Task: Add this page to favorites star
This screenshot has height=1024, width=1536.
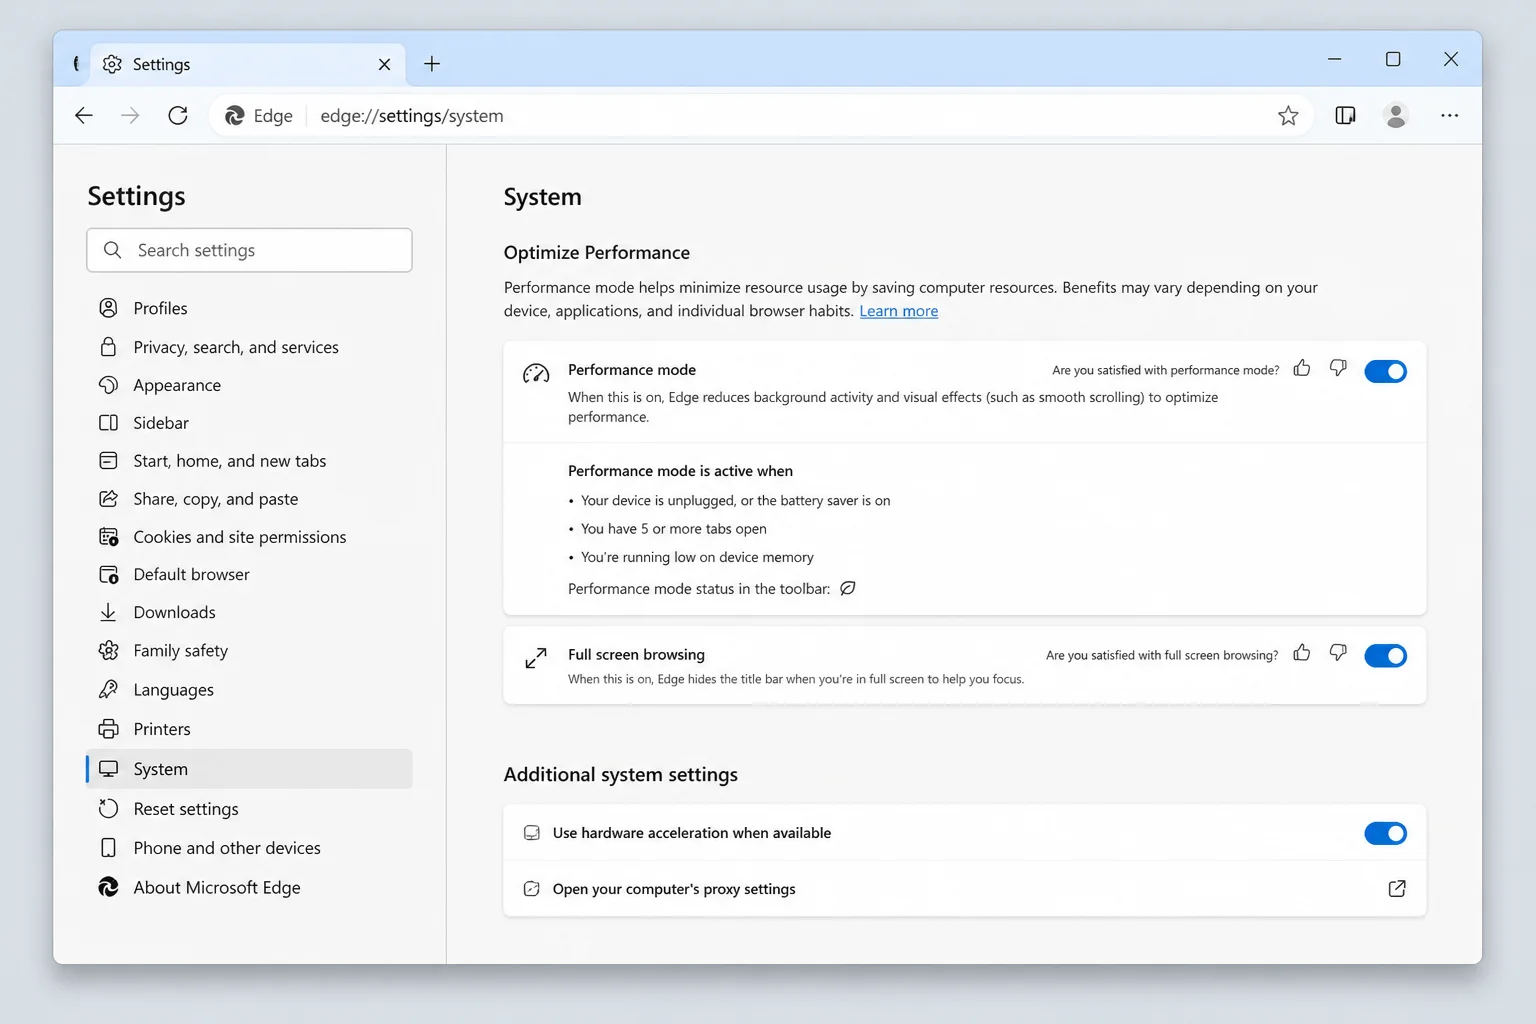Action: coord(1288,116)
